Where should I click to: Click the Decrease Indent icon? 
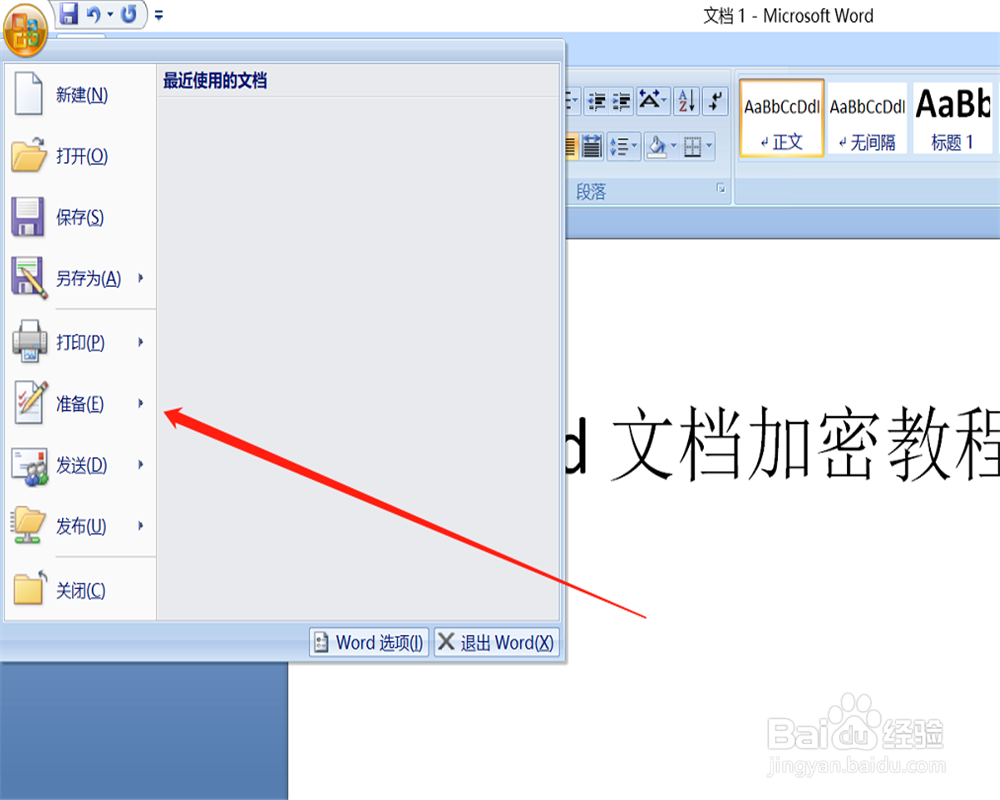(x=596, y=101)
